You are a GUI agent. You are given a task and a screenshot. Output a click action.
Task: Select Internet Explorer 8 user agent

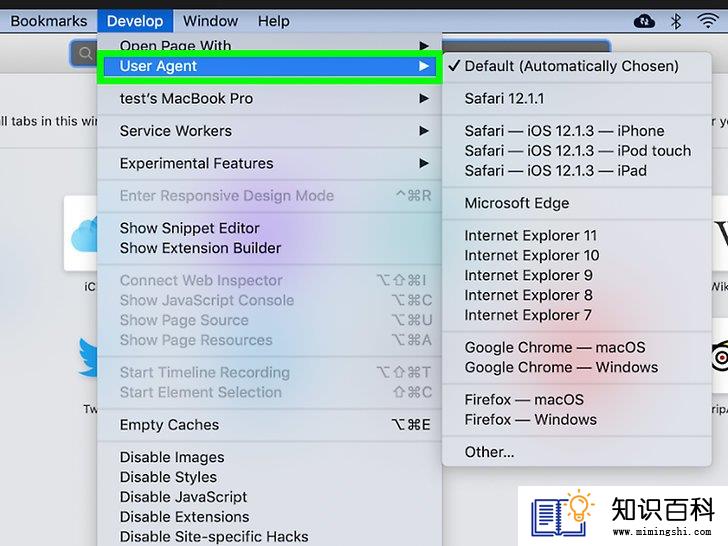pos(577,295)
